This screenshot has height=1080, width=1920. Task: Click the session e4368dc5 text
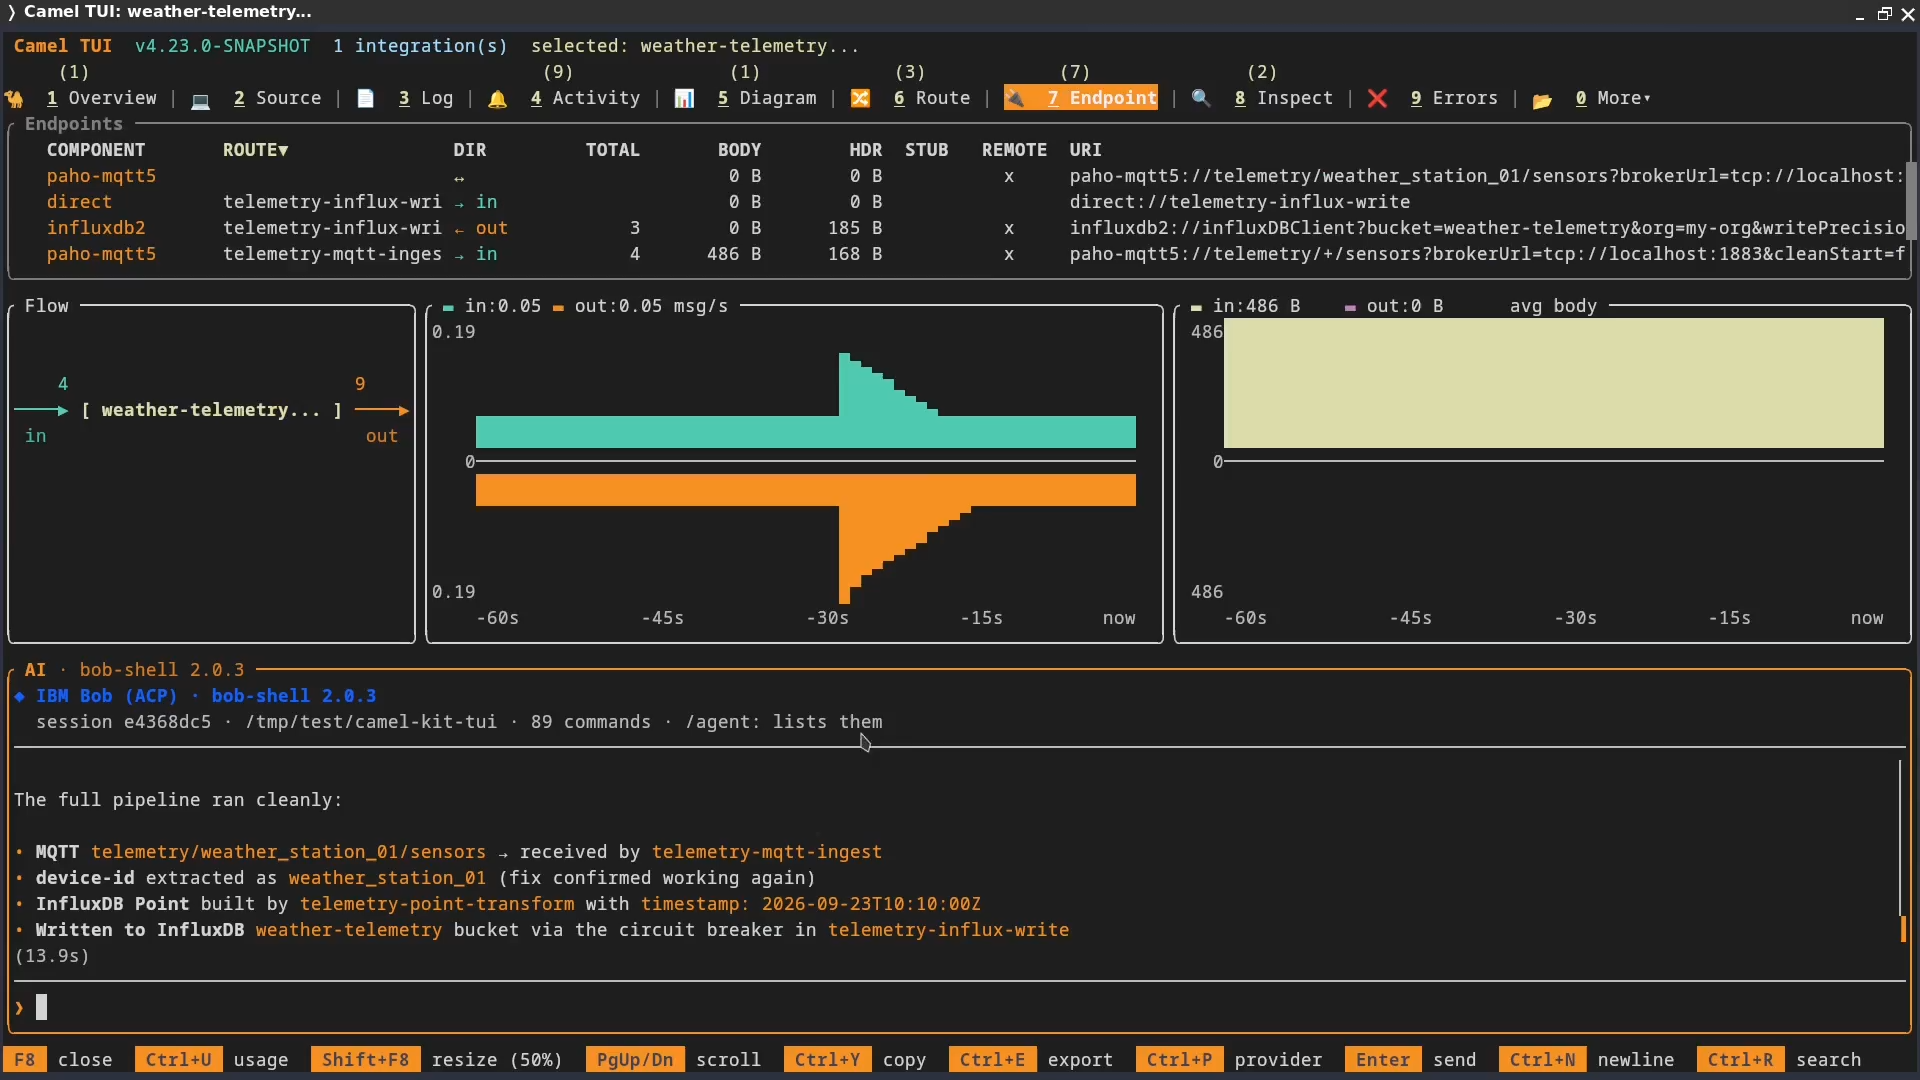[x=124, y=722]
